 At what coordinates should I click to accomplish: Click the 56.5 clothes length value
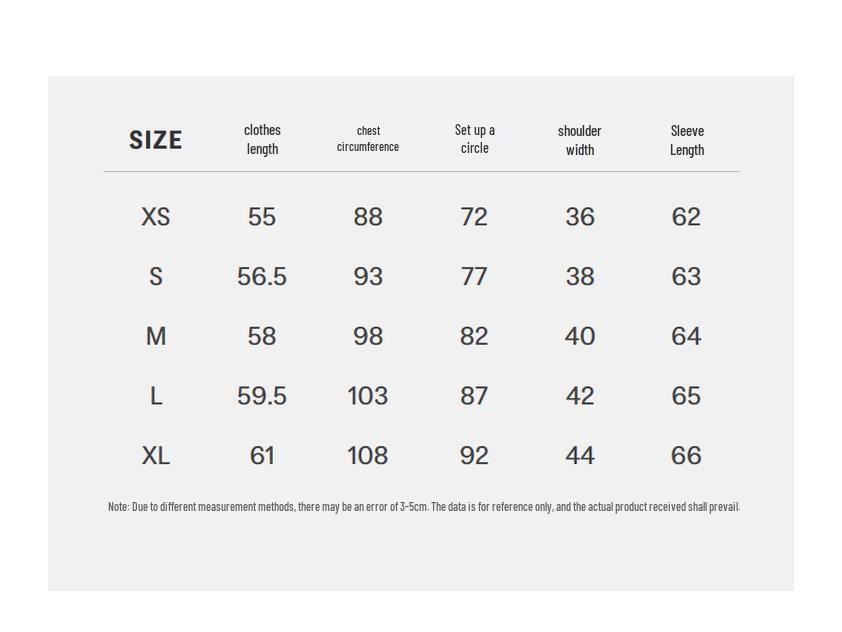(x=262, y=277)
